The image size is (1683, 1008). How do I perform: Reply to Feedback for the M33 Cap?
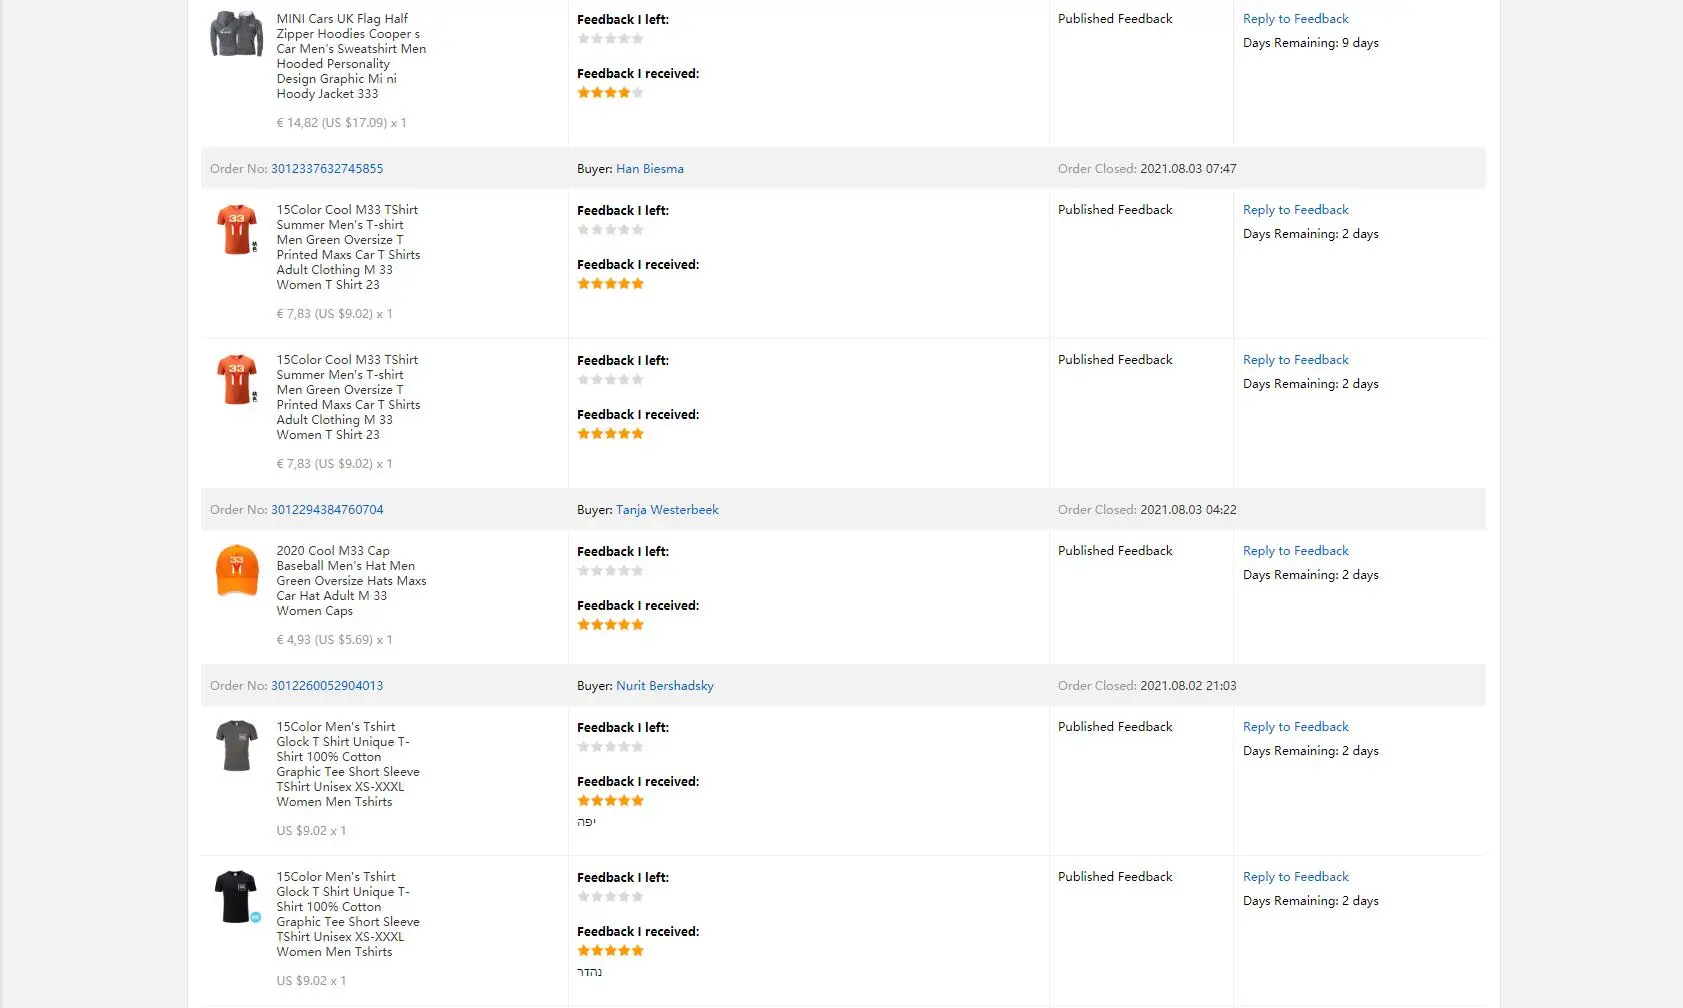point(1295,551)
